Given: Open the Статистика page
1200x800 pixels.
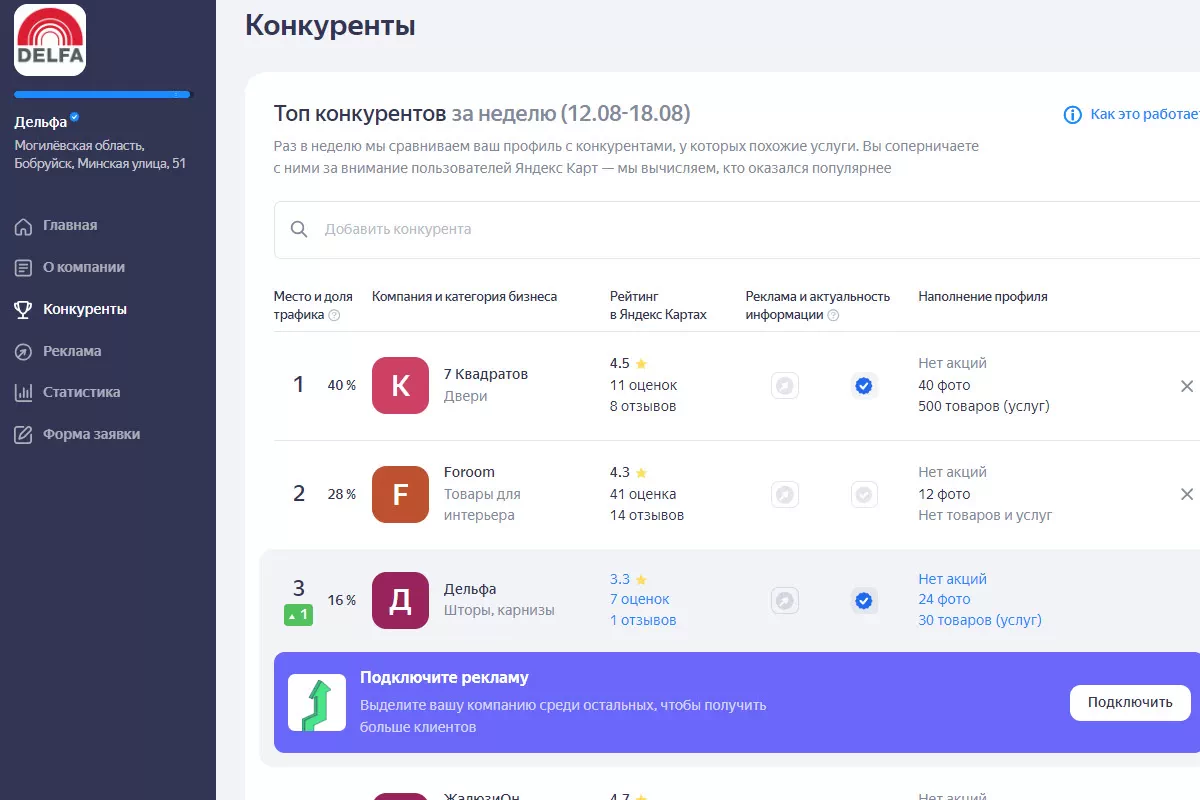Looking at the screenshot, I should point(82,392).
